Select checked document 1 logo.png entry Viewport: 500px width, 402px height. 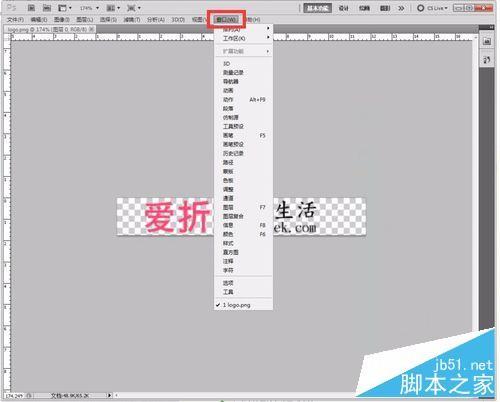(x=243, y=305)
